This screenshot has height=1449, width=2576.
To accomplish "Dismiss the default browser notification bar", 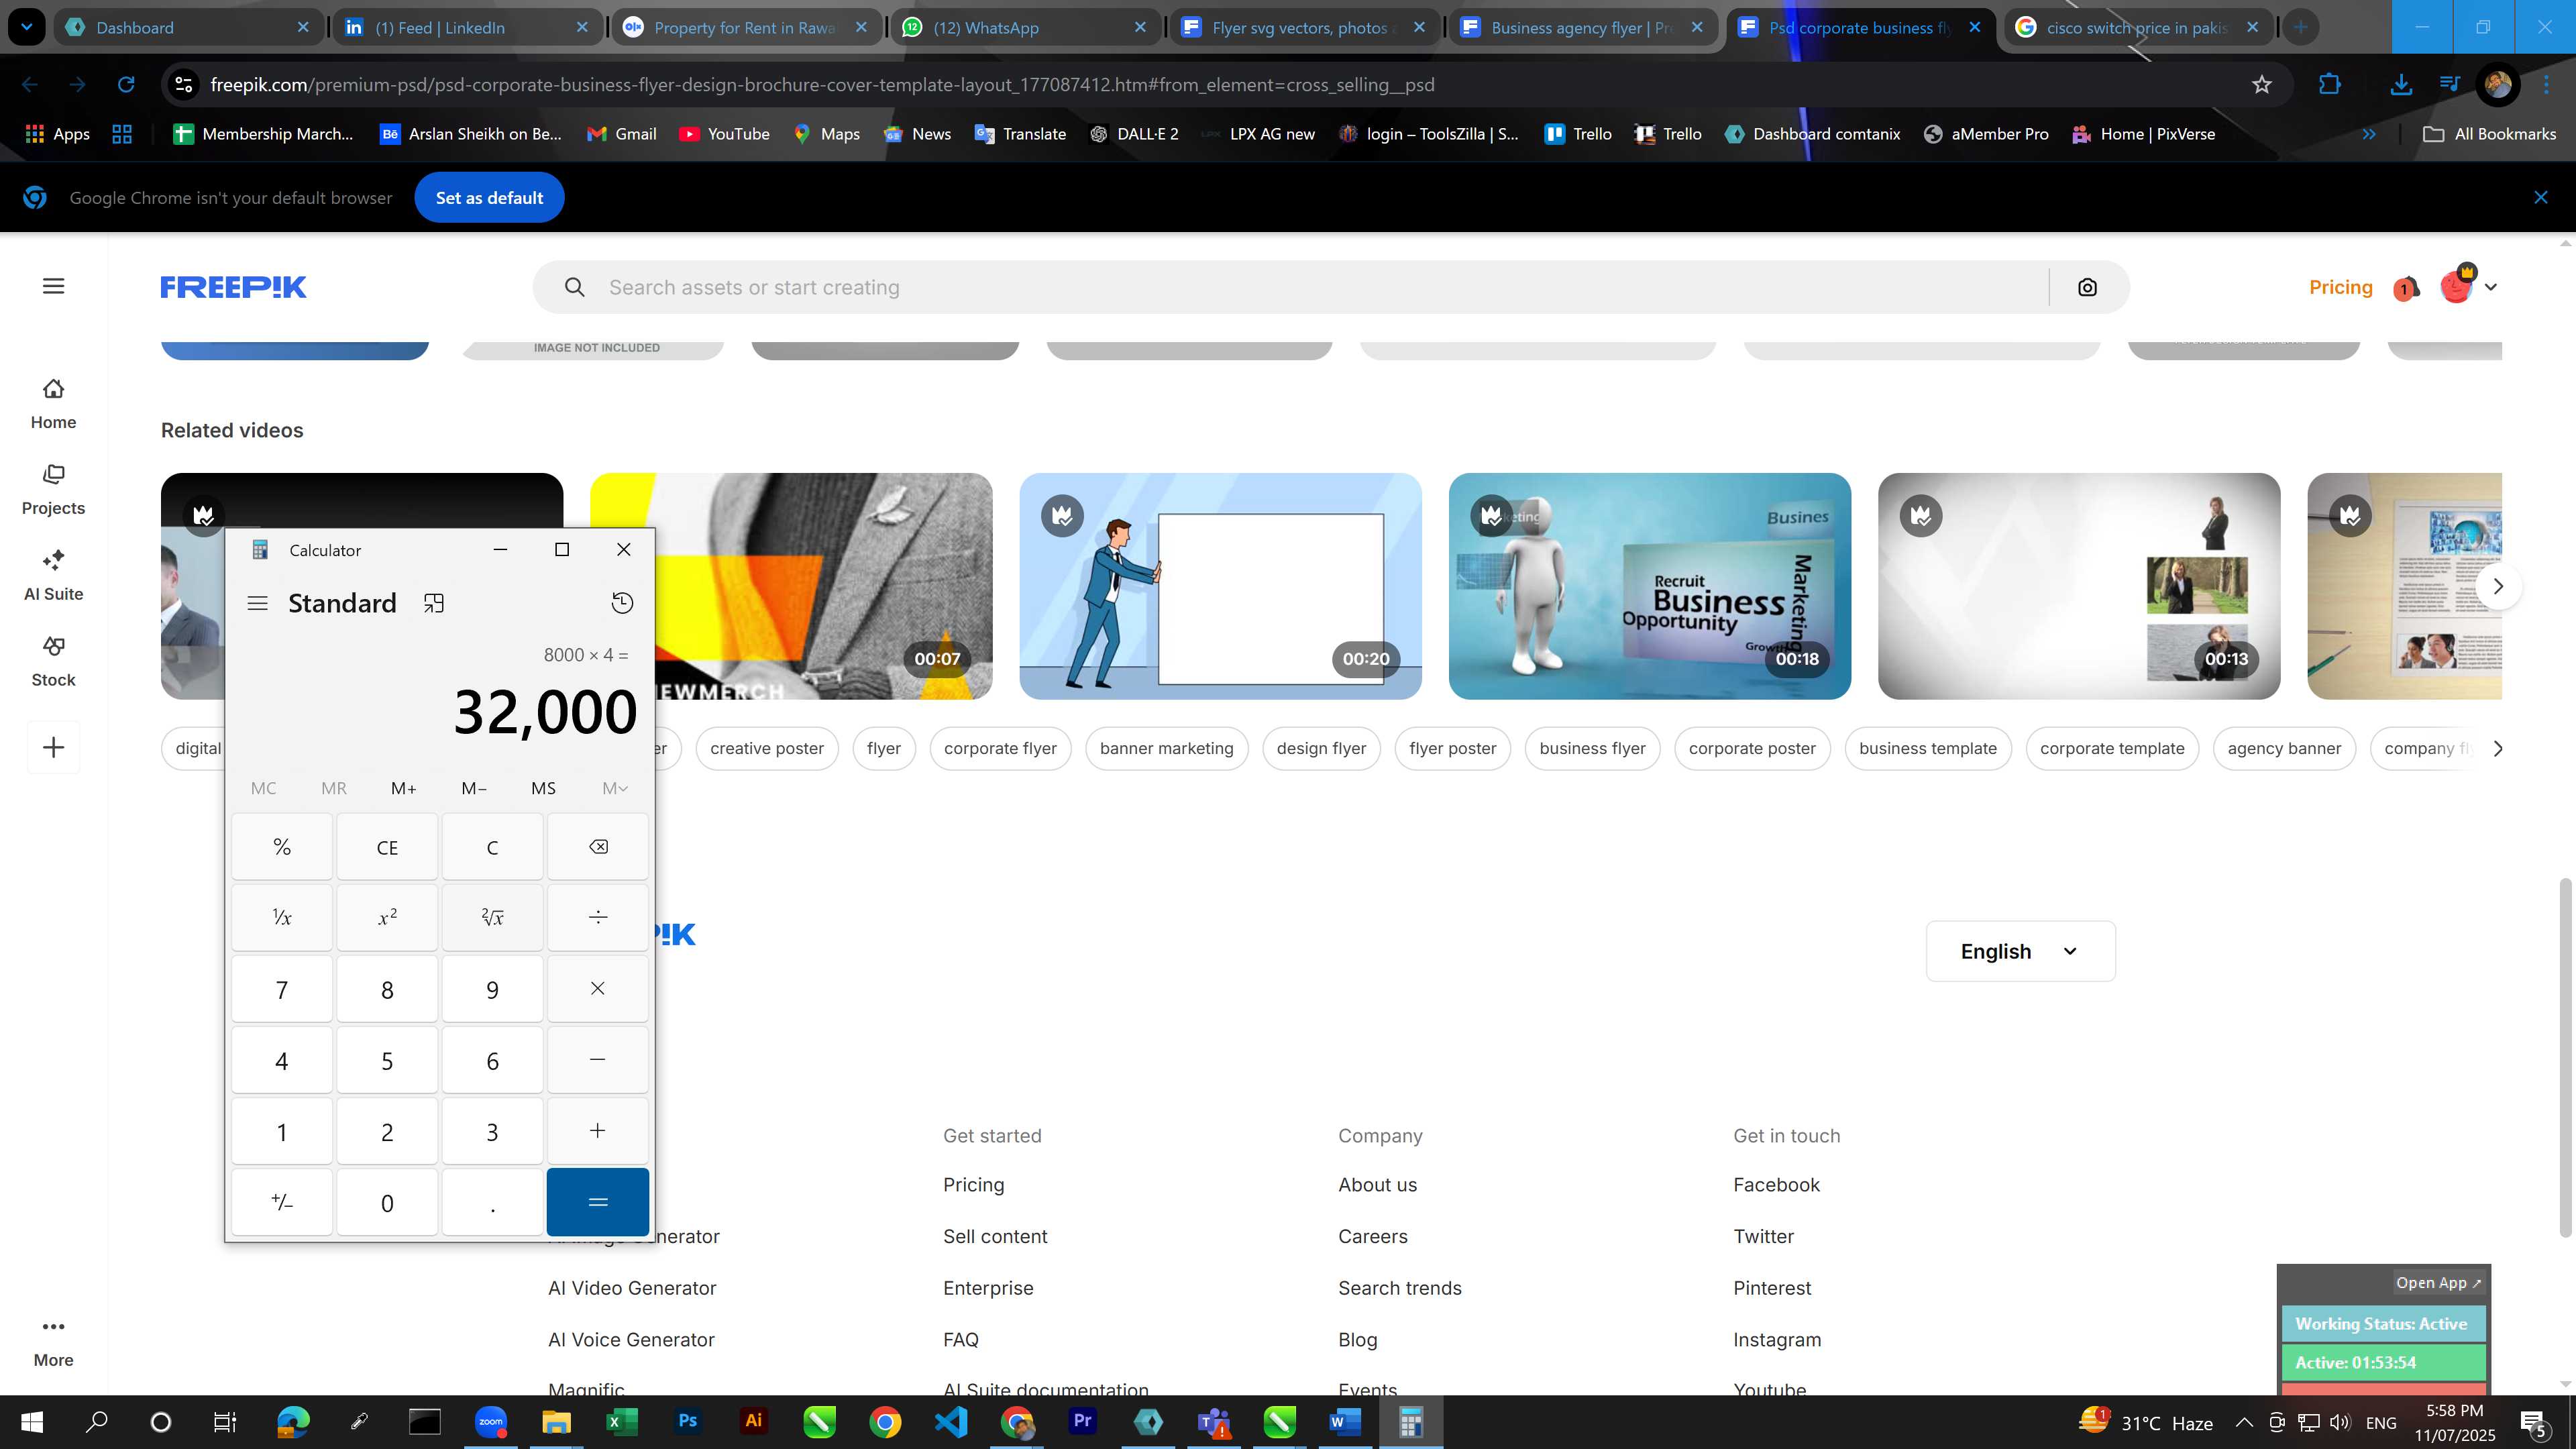I will coord(2540,198).
